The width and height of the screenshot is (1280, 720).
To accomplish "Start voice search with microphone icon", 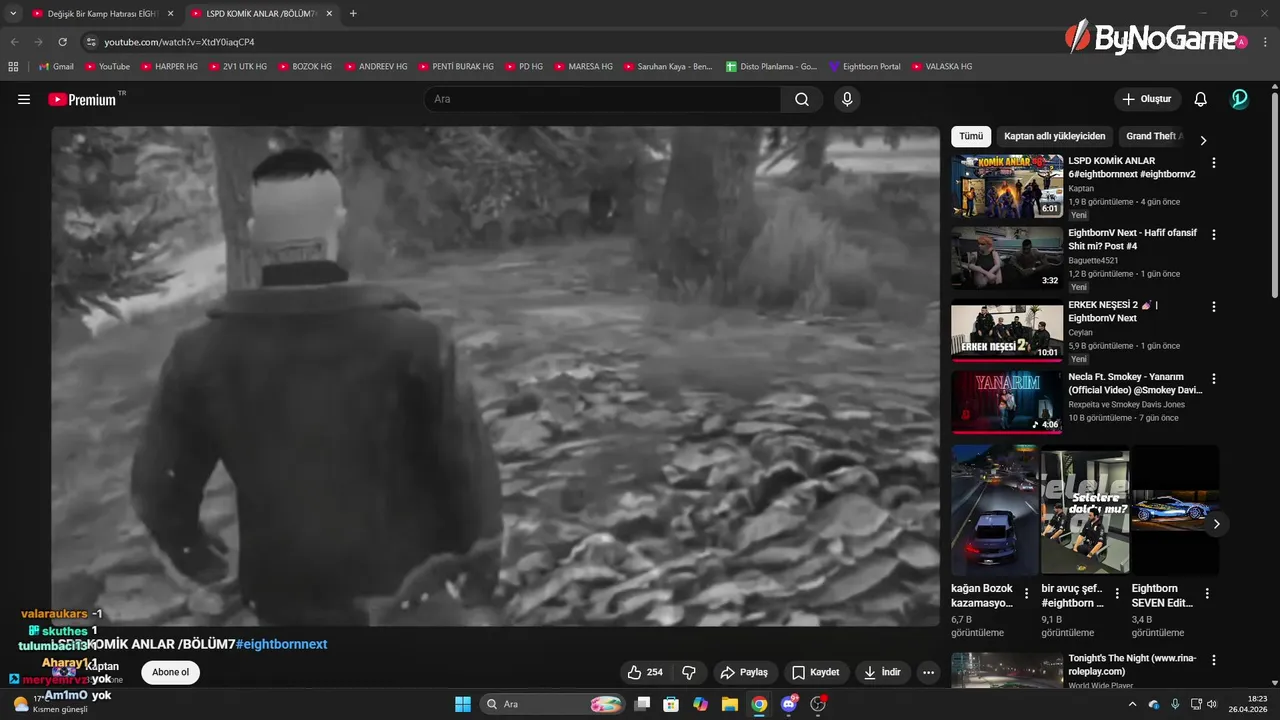I will point(847,99).
